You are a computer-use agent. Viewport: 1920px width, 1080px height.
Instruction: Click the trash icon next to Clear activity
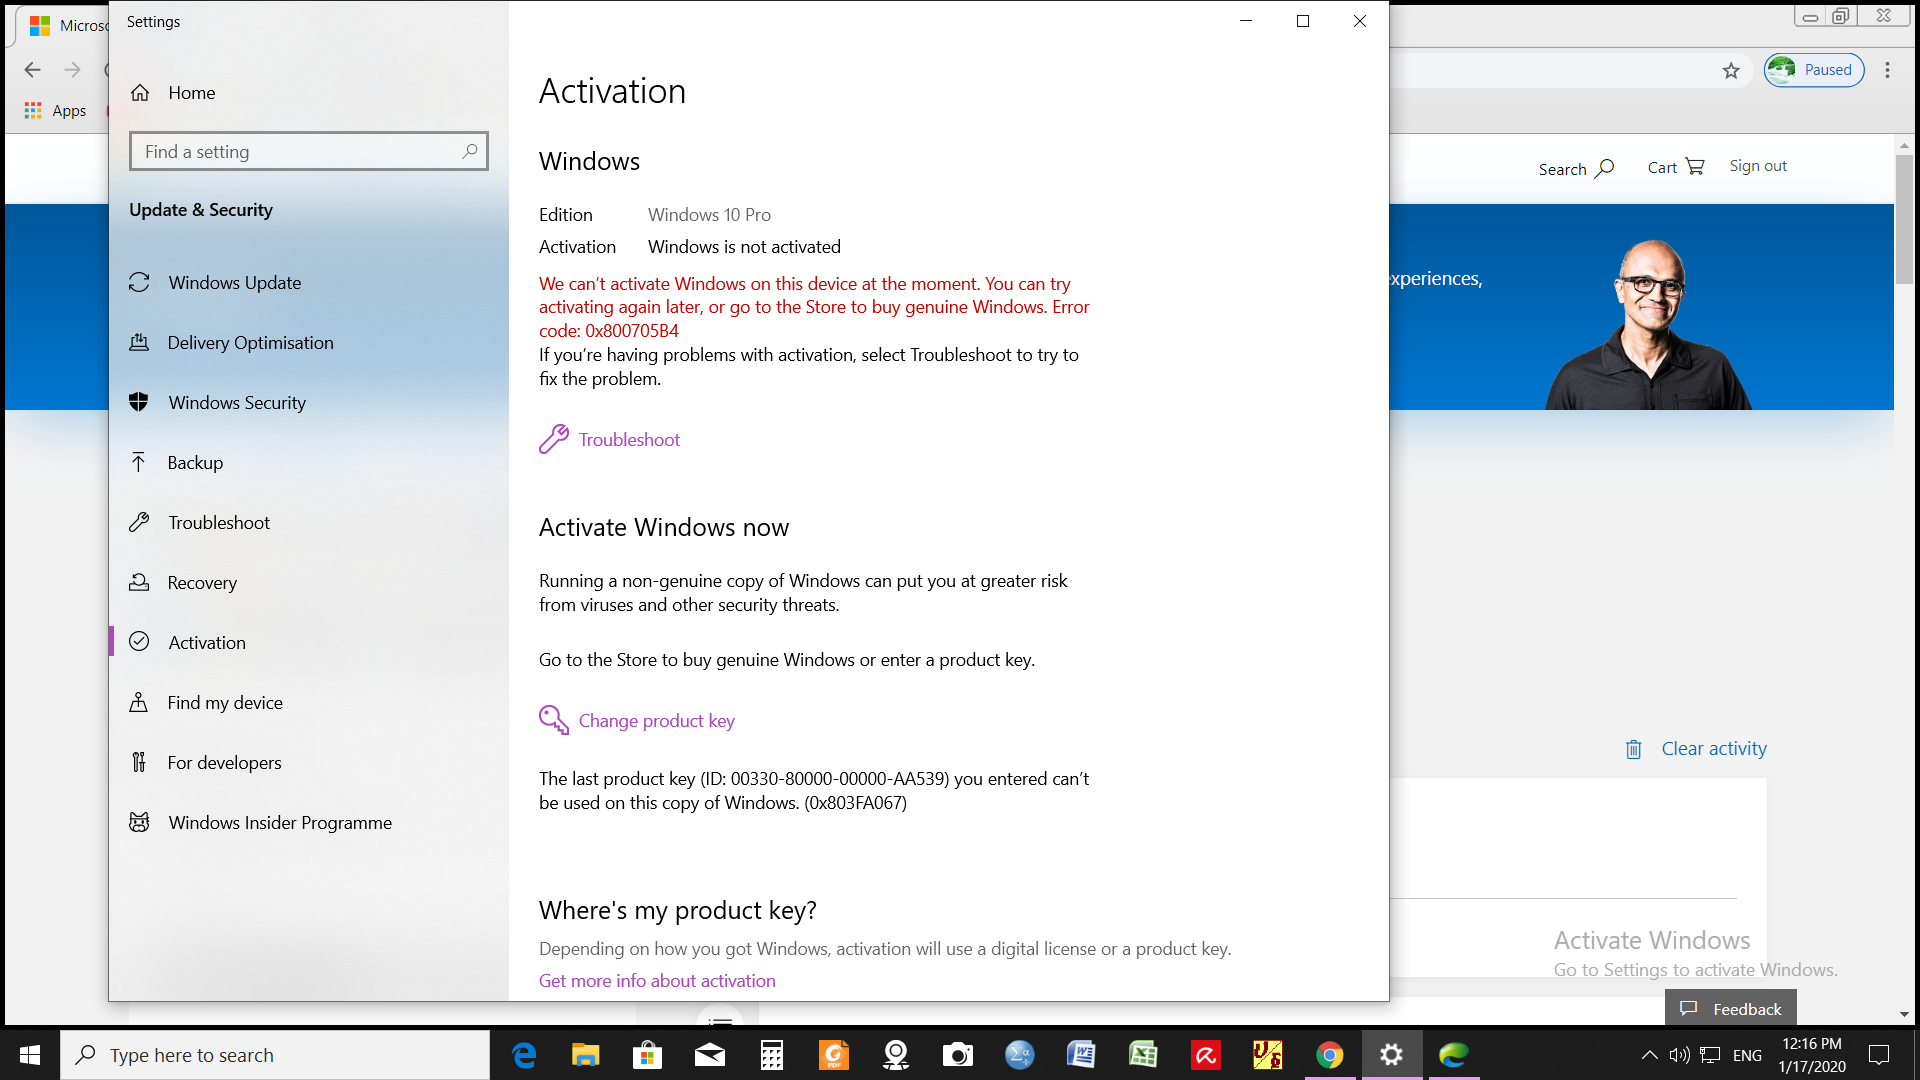tap(1633, 749)
